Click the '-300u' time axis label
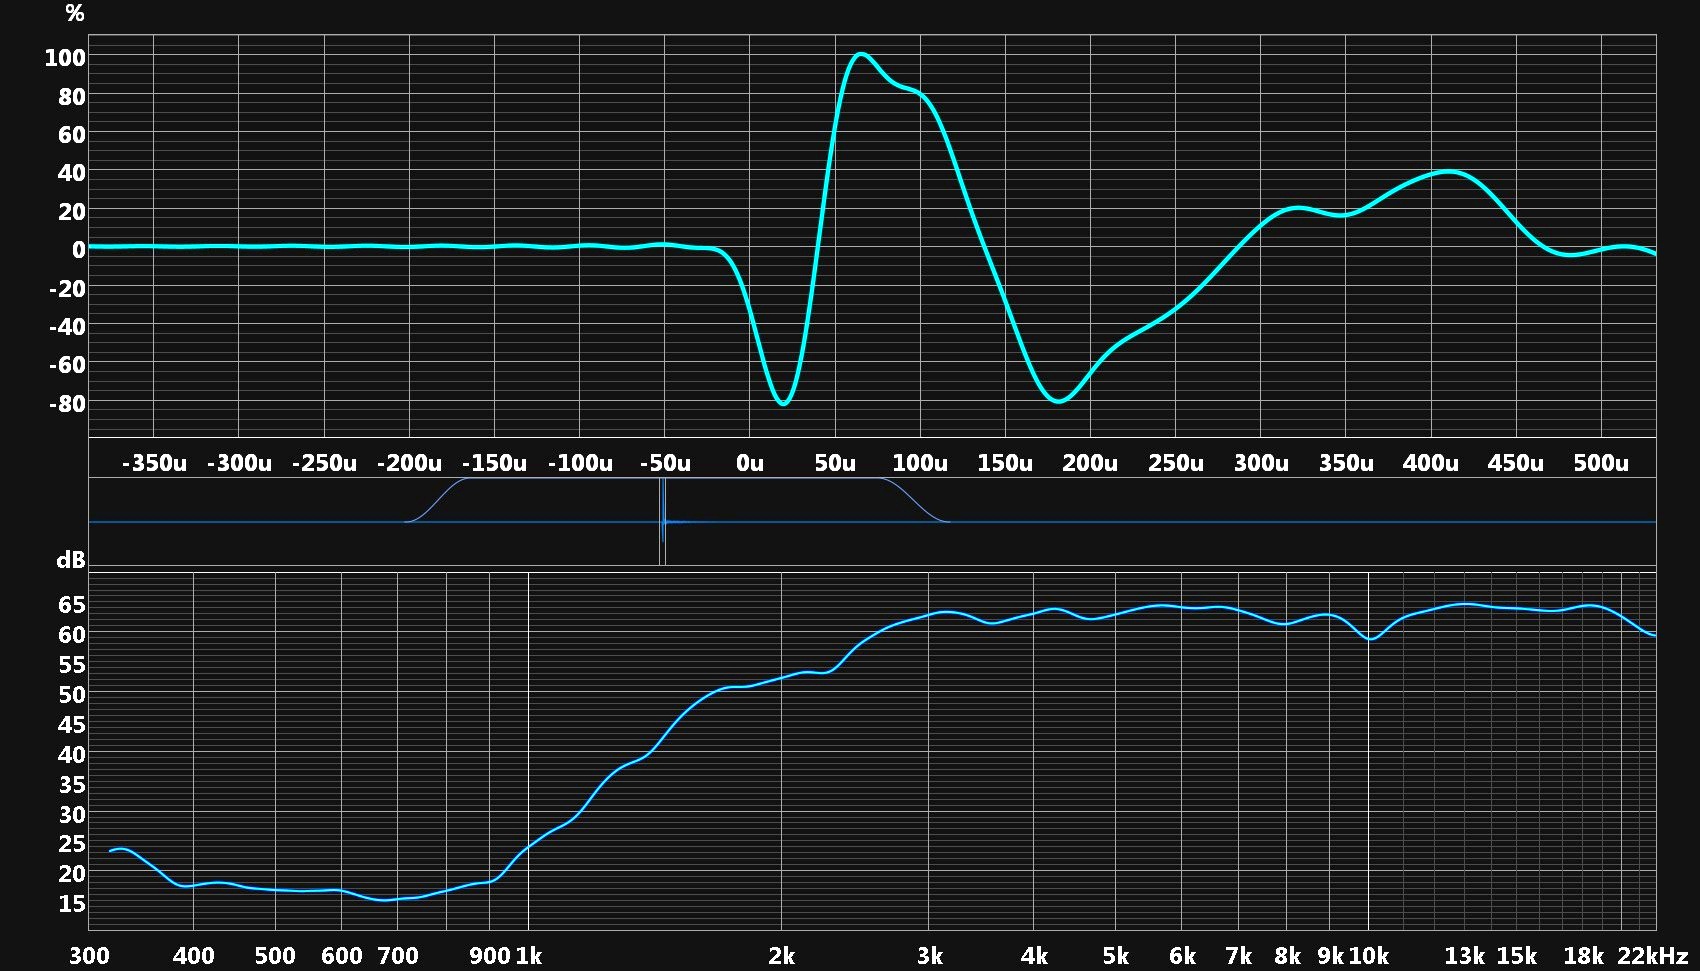1700x971 pixels. 239,463
